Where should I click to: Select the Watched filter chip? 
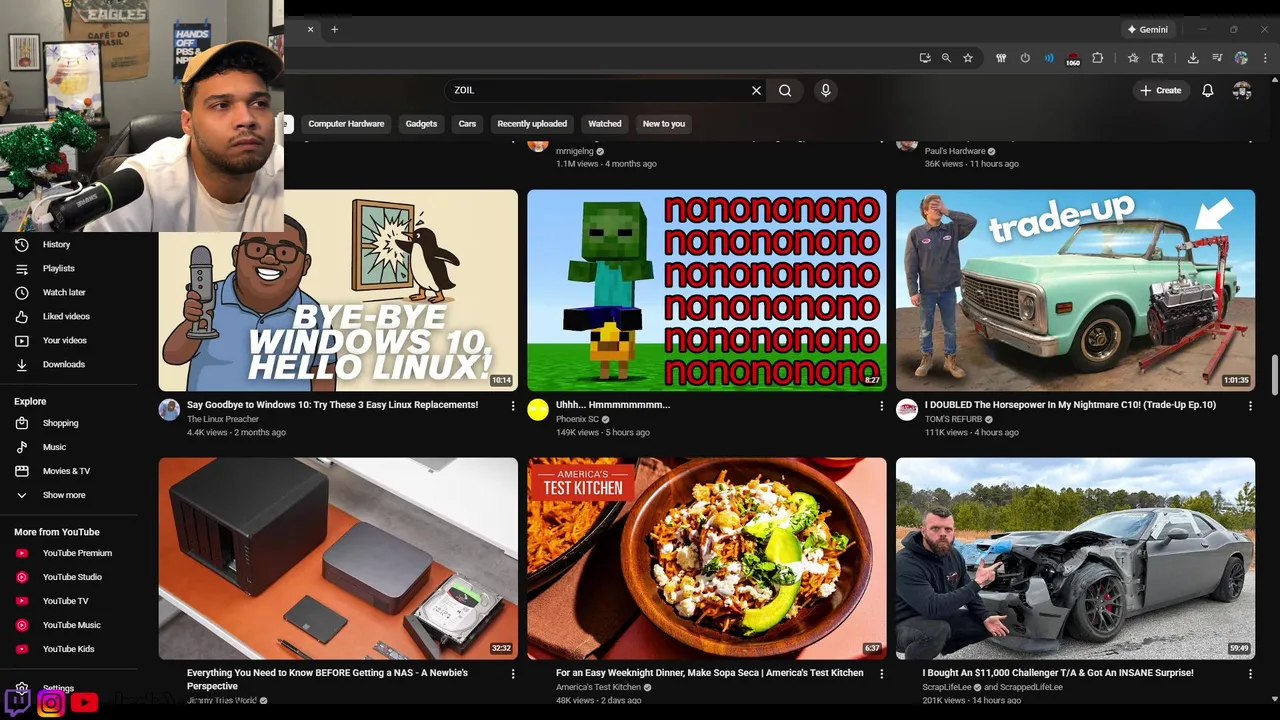click(604, 124)
